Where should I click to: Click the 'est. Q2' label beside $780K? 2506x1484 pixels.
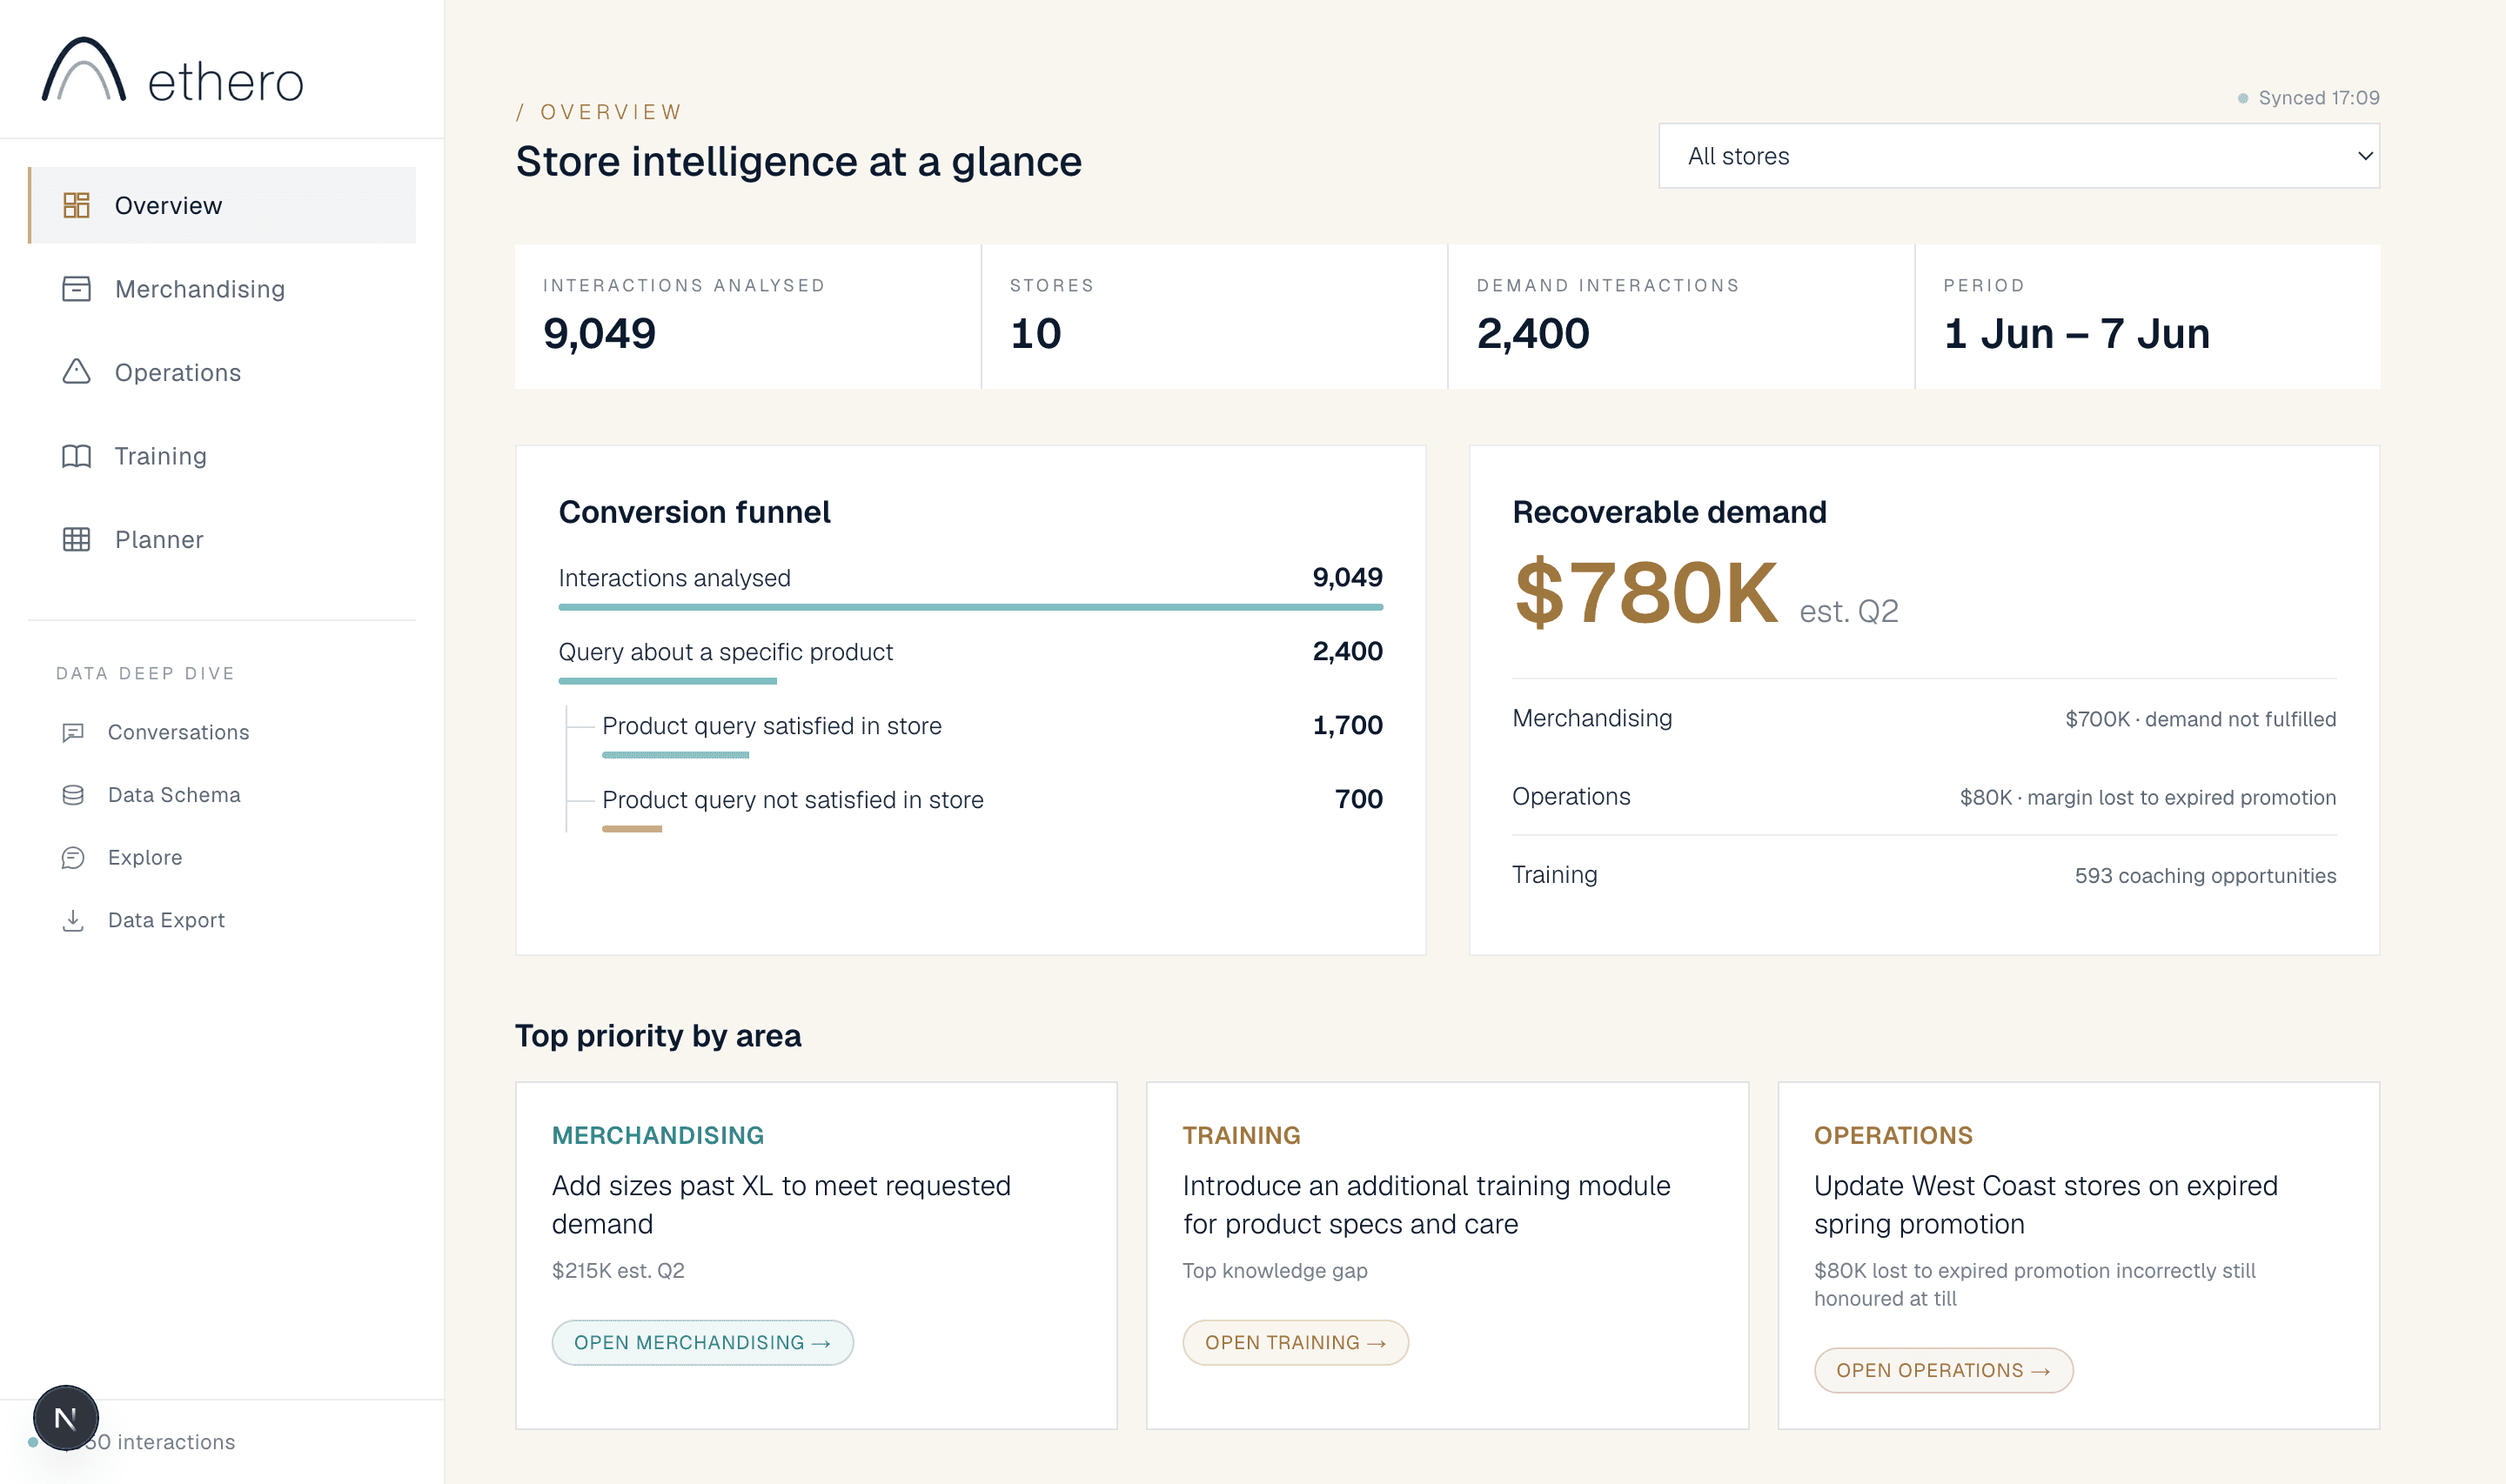(1848, 611)
